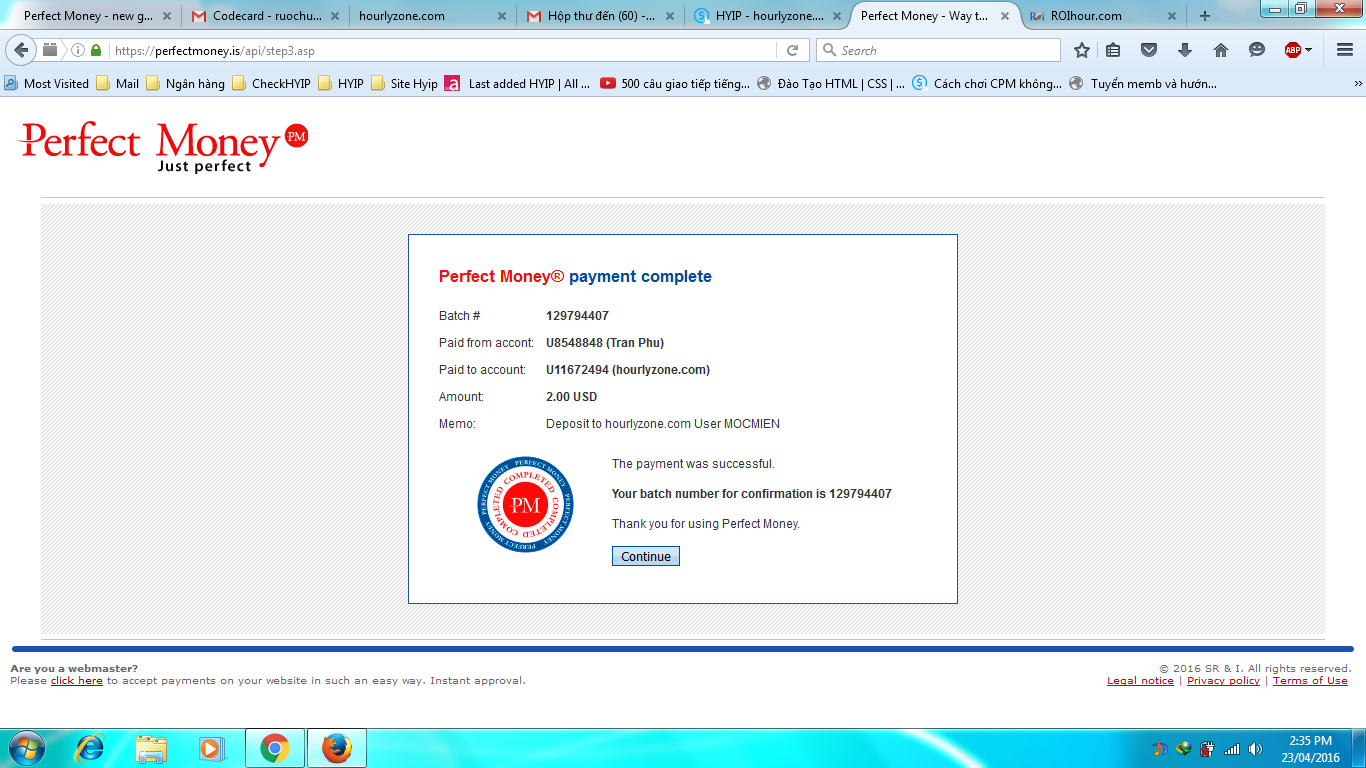The image size is (1366, 768).
Task: Open the Downloads arrow panel
Action: pyautogui.click(x=1185, y=50)
